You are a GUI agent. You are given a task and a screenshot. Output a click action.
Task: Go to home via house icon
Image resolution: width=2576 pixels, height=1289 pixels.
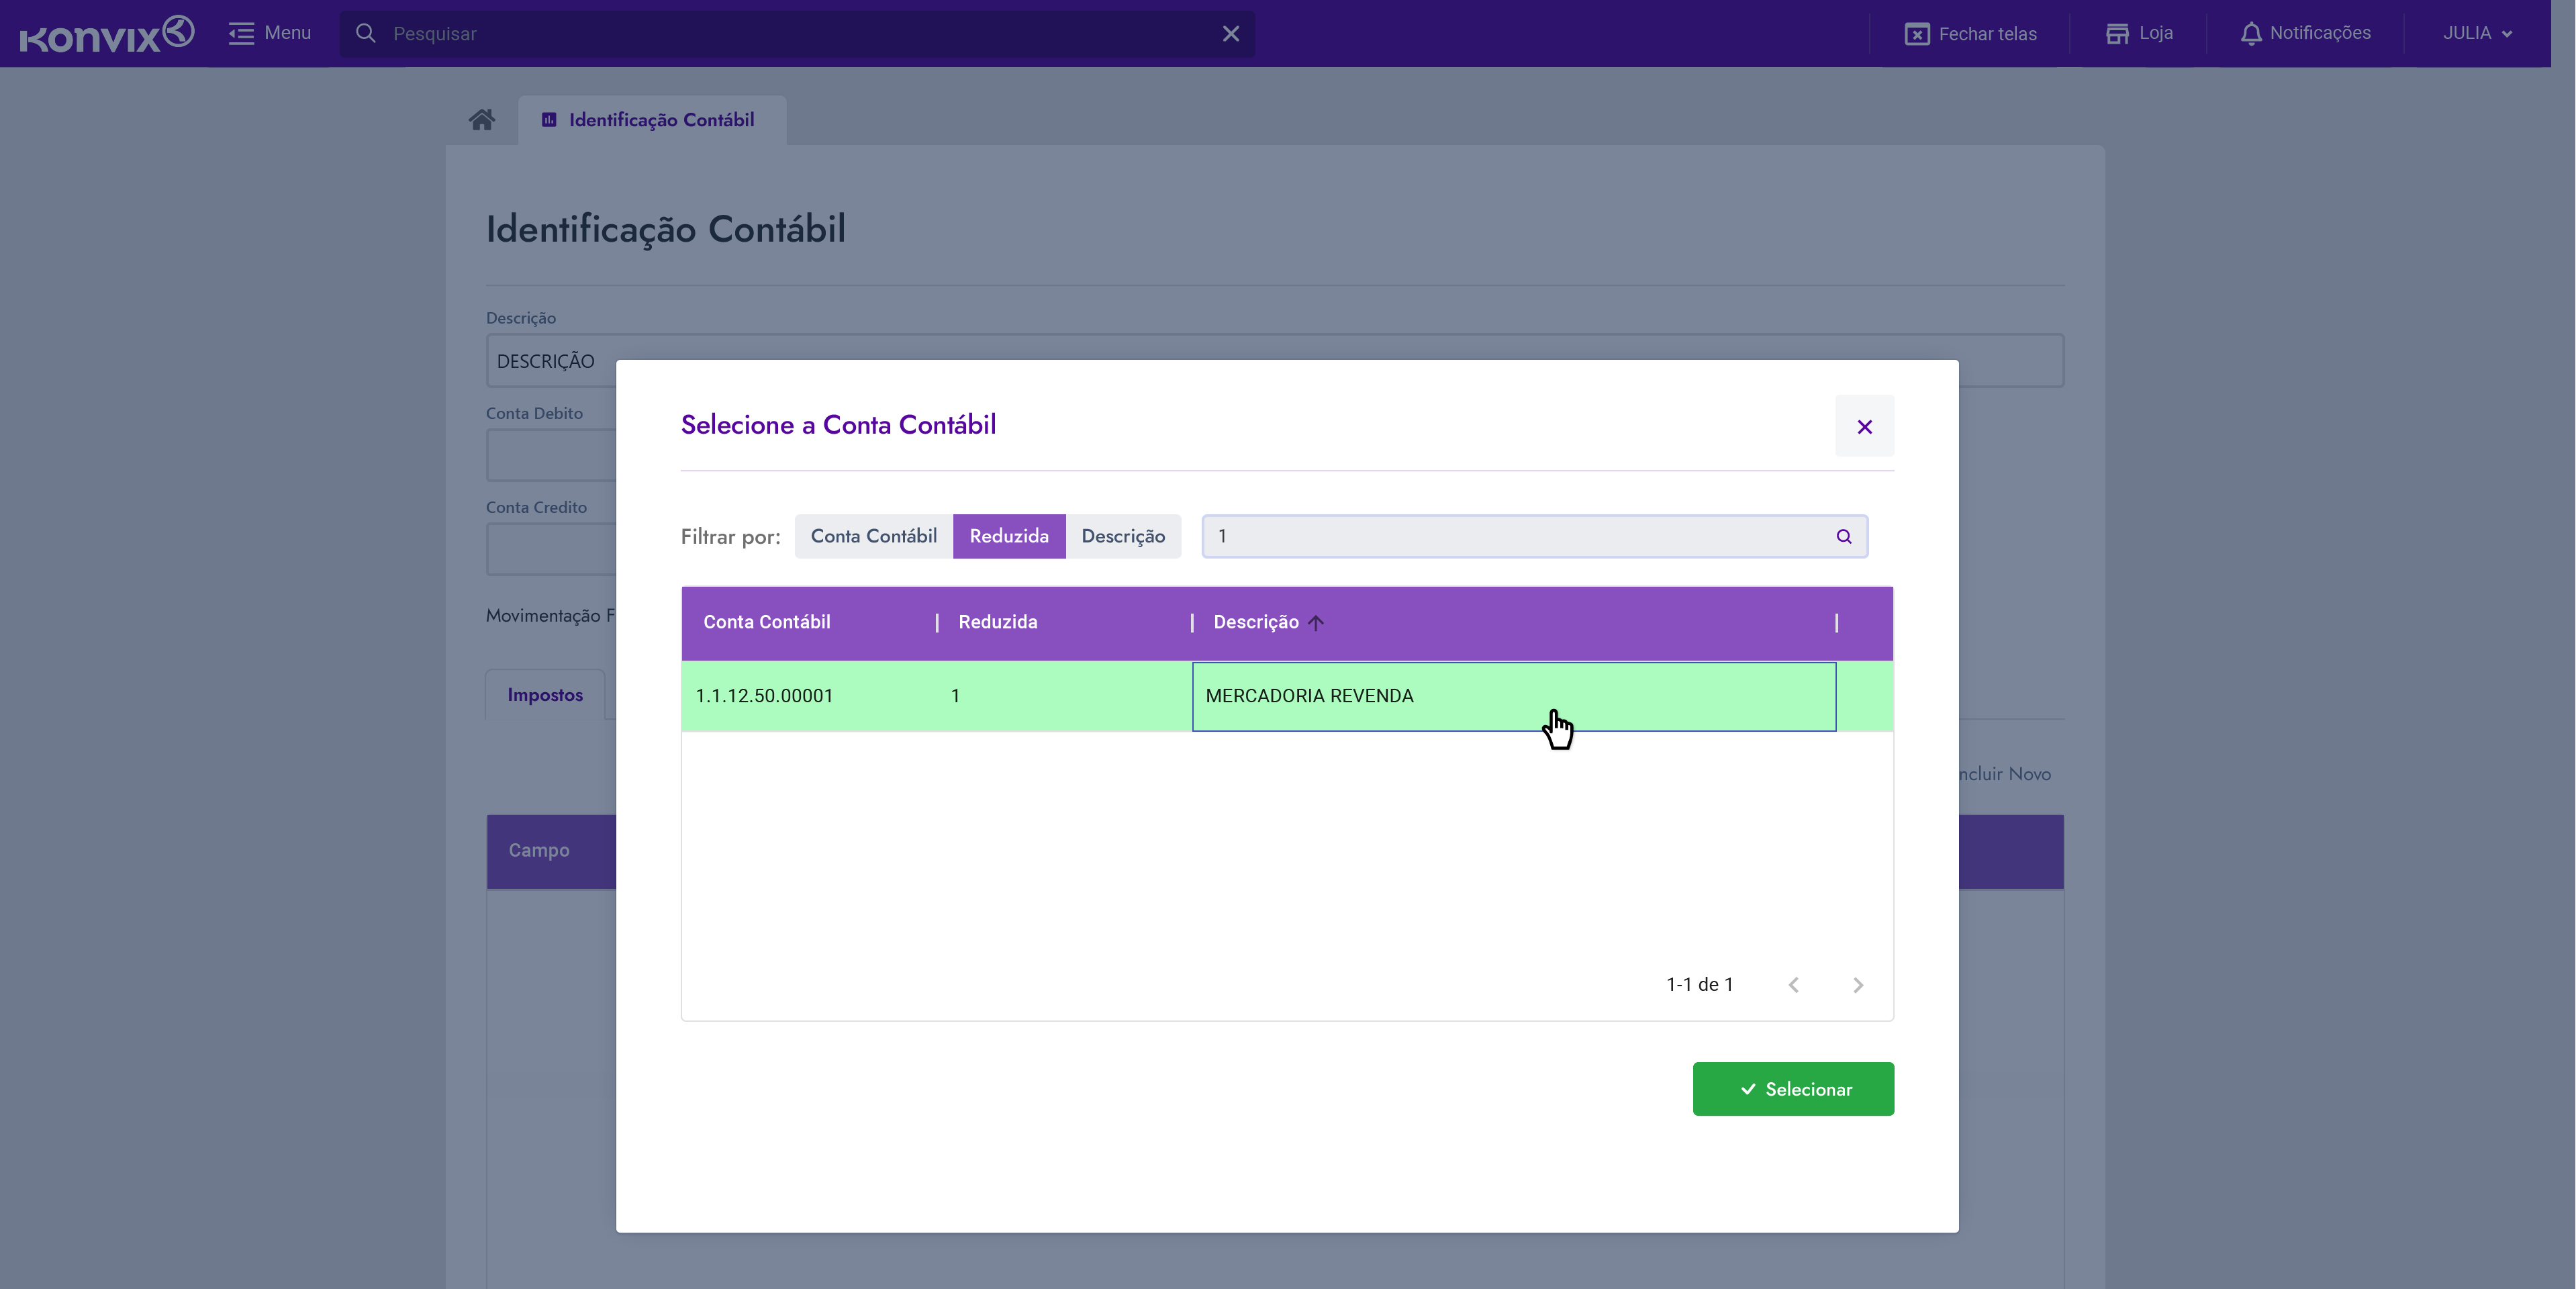click(482, 120)
